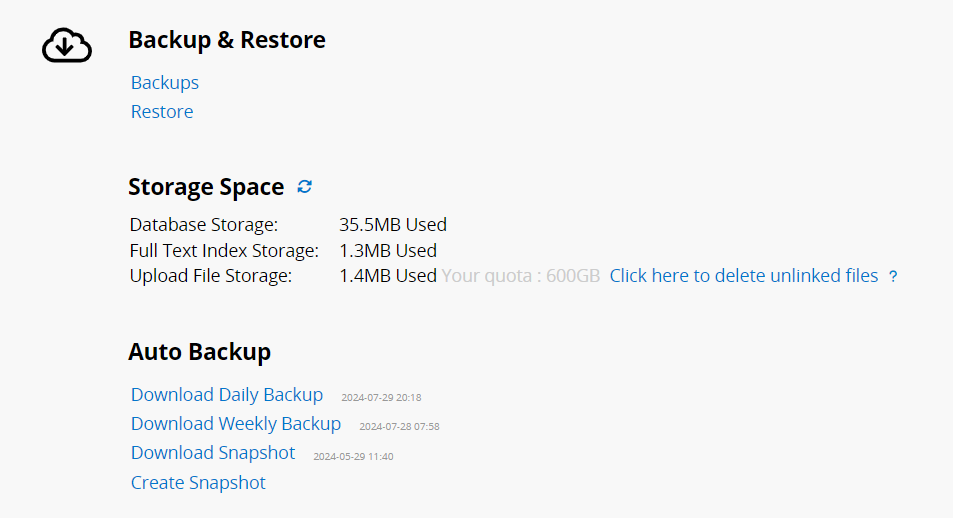953x518 pixels.
Task: Open the Restore page
Action: coord(162,112)
